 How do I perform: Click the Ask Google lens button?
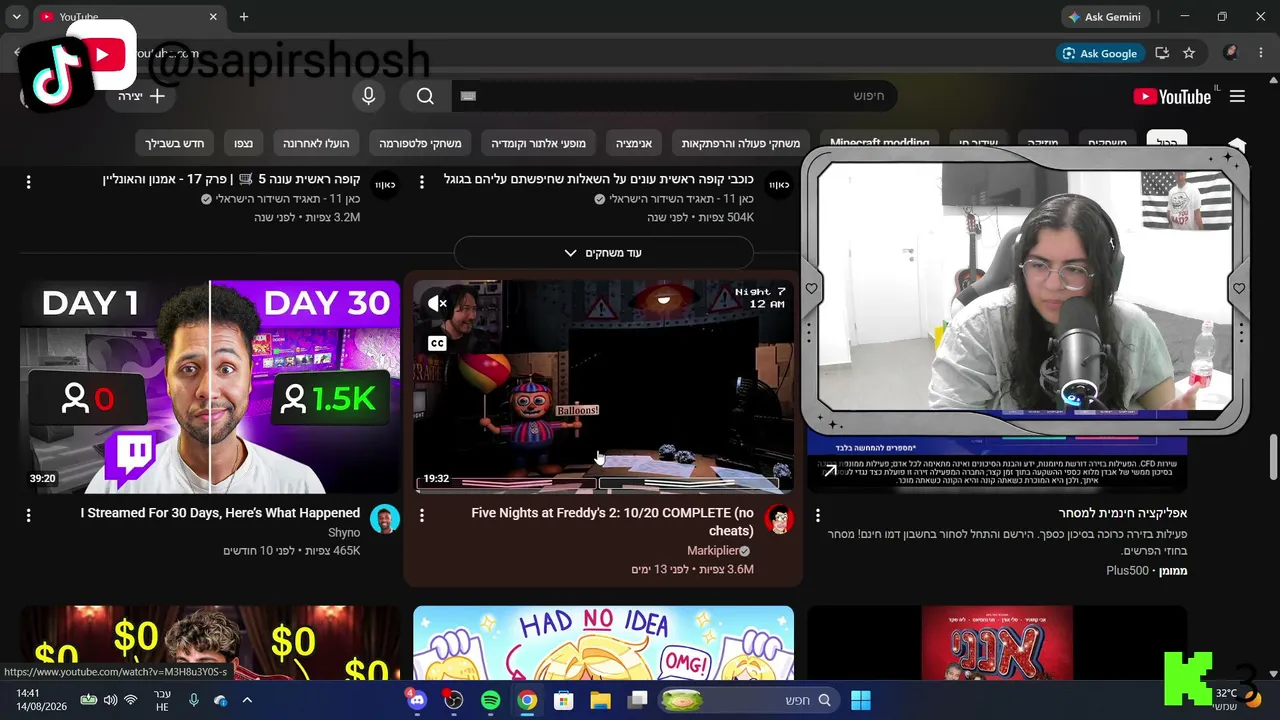point(1100,53)
